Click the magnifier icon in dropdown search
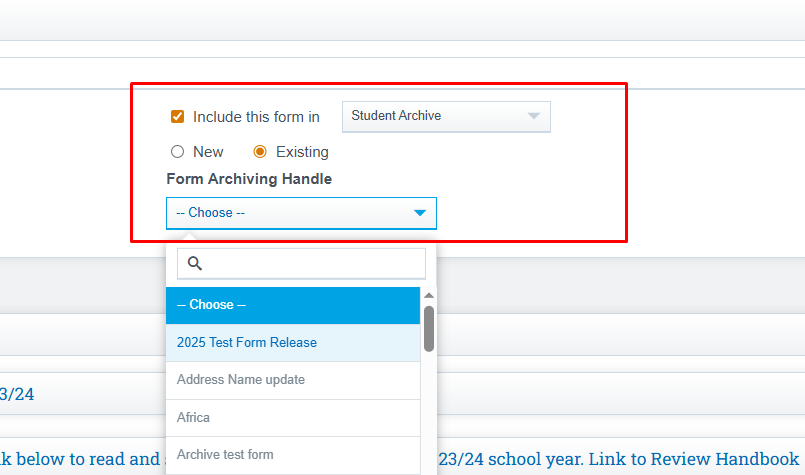 point(195,263)
